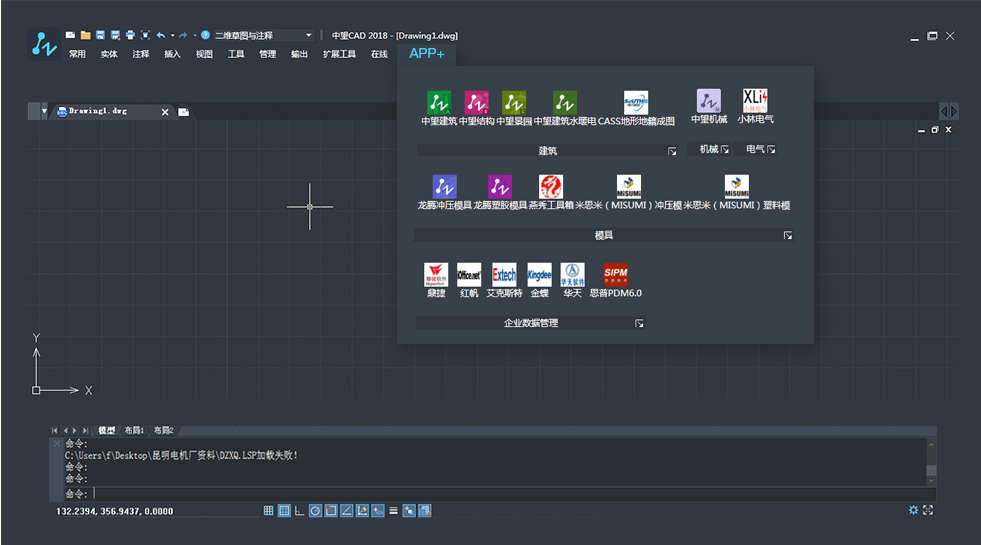The width and height of the screenshot is (981, 545).
Task: Launch 中望建筑 app
Action: pyautogui.click(x=439, y=108)
